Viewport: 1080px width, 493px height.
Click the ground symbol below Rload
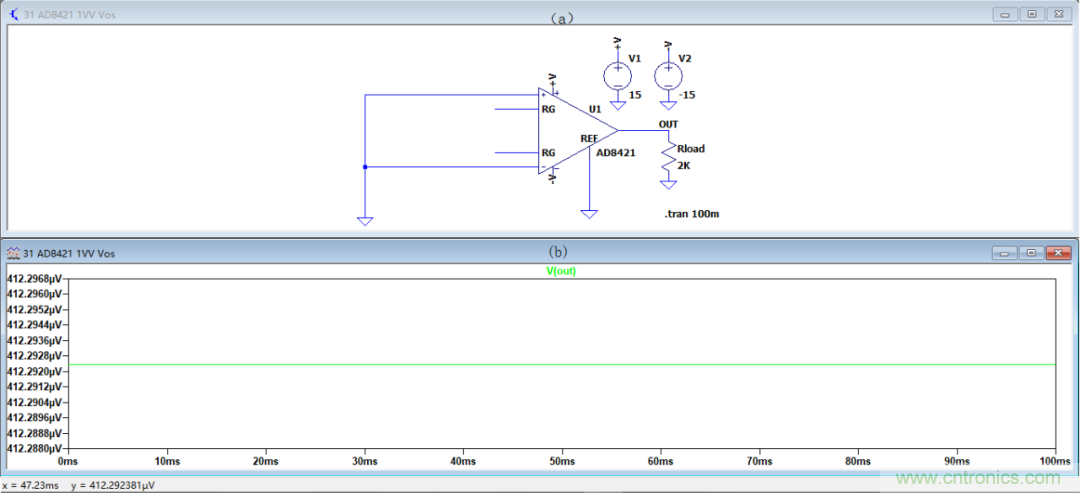coord(667,184)
